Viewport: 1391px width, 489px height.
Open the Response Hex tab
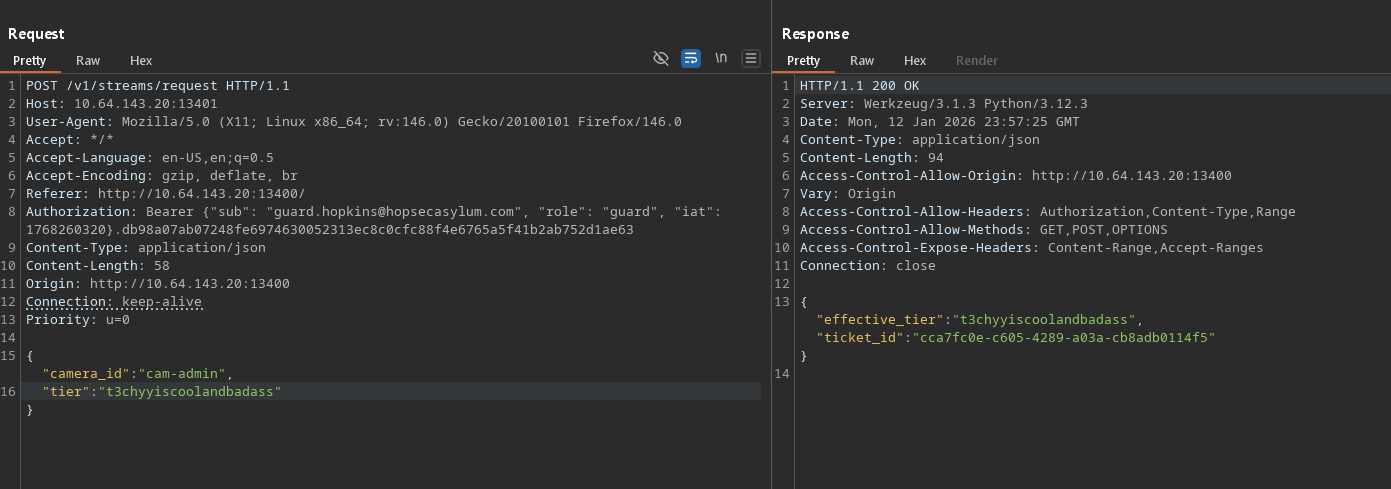915,61
